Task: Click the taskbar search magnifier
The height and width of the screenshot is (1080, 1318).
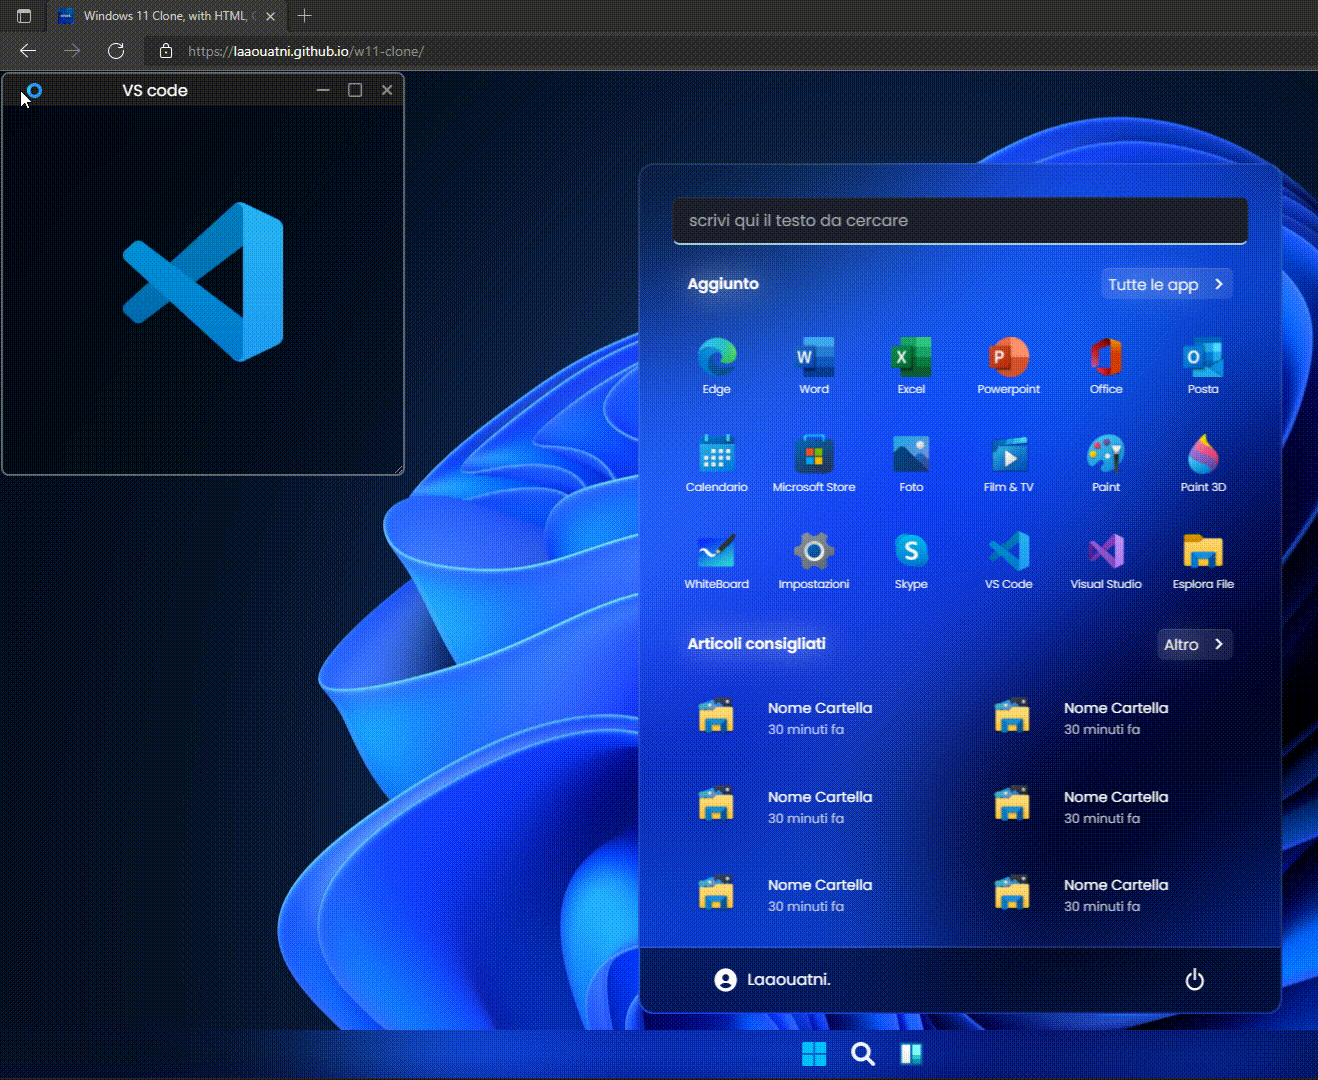Action: [x=862, y=1054]
